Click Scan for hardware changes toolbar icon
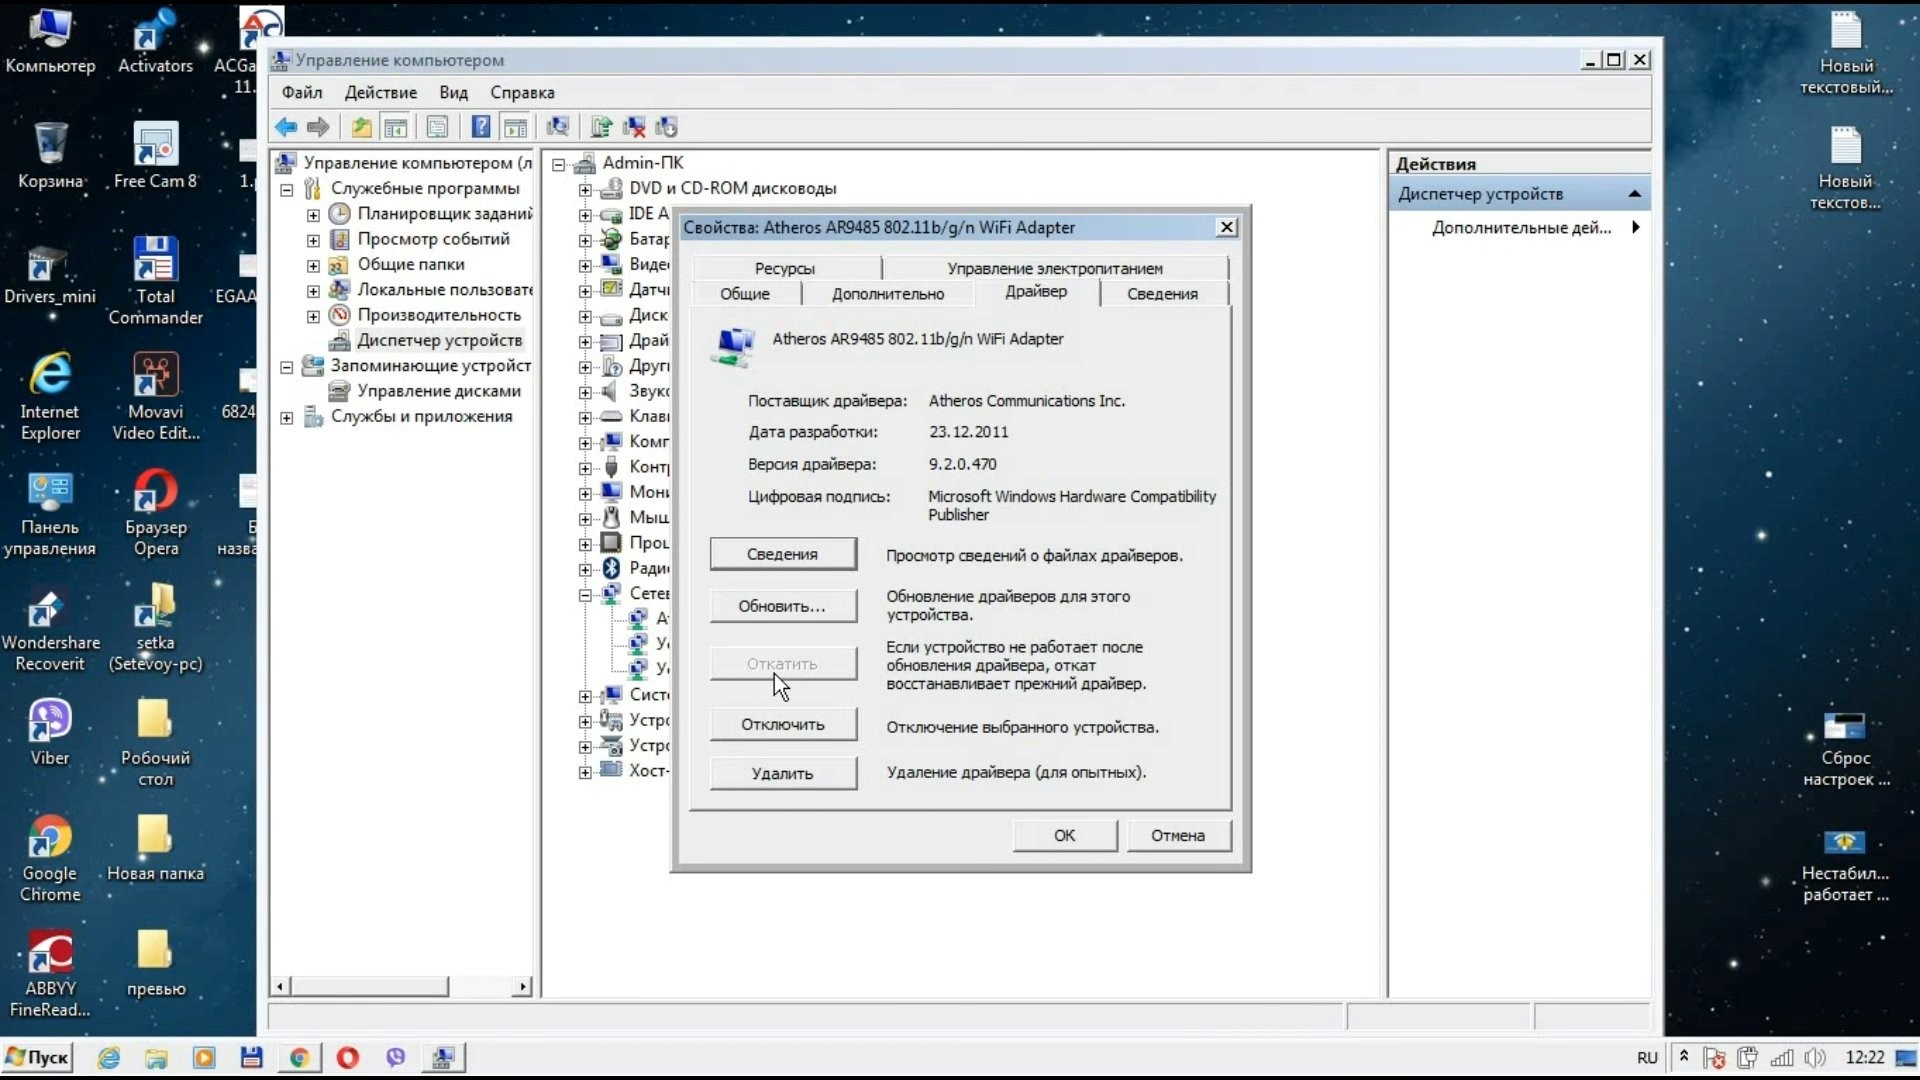 coord(558,127)
